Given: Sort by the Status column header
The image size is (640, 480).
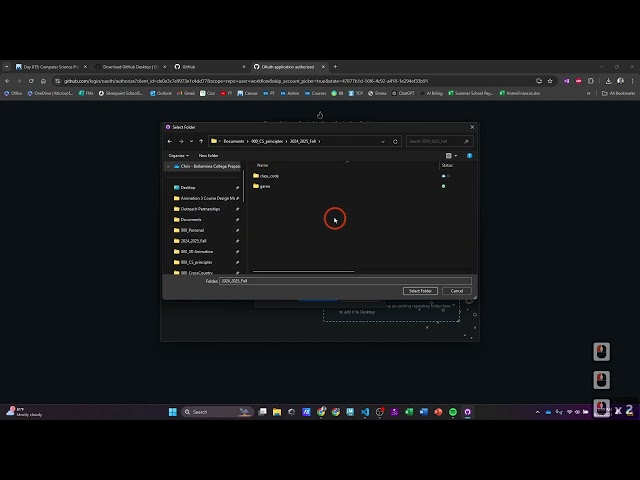Looking at the screenshot, I should (447, 165).
